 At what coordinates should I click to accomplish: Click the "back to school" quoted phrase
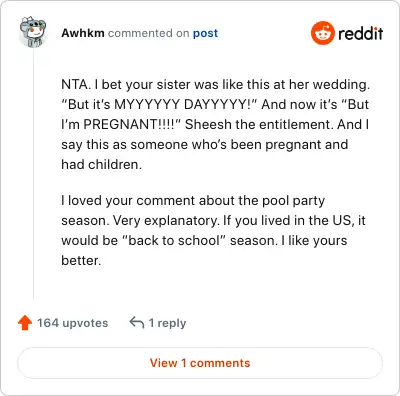(173, 240)
